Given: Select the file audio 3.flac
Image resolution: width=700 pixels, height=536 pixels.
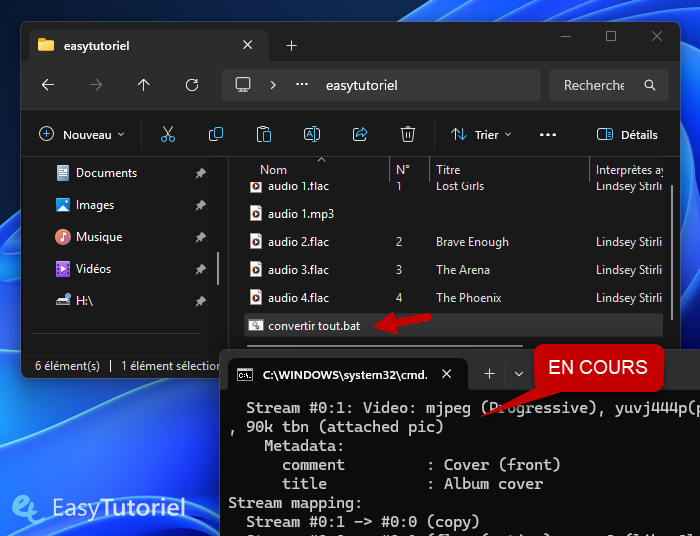Looking at the screenshot, I should tap(298, 270).
